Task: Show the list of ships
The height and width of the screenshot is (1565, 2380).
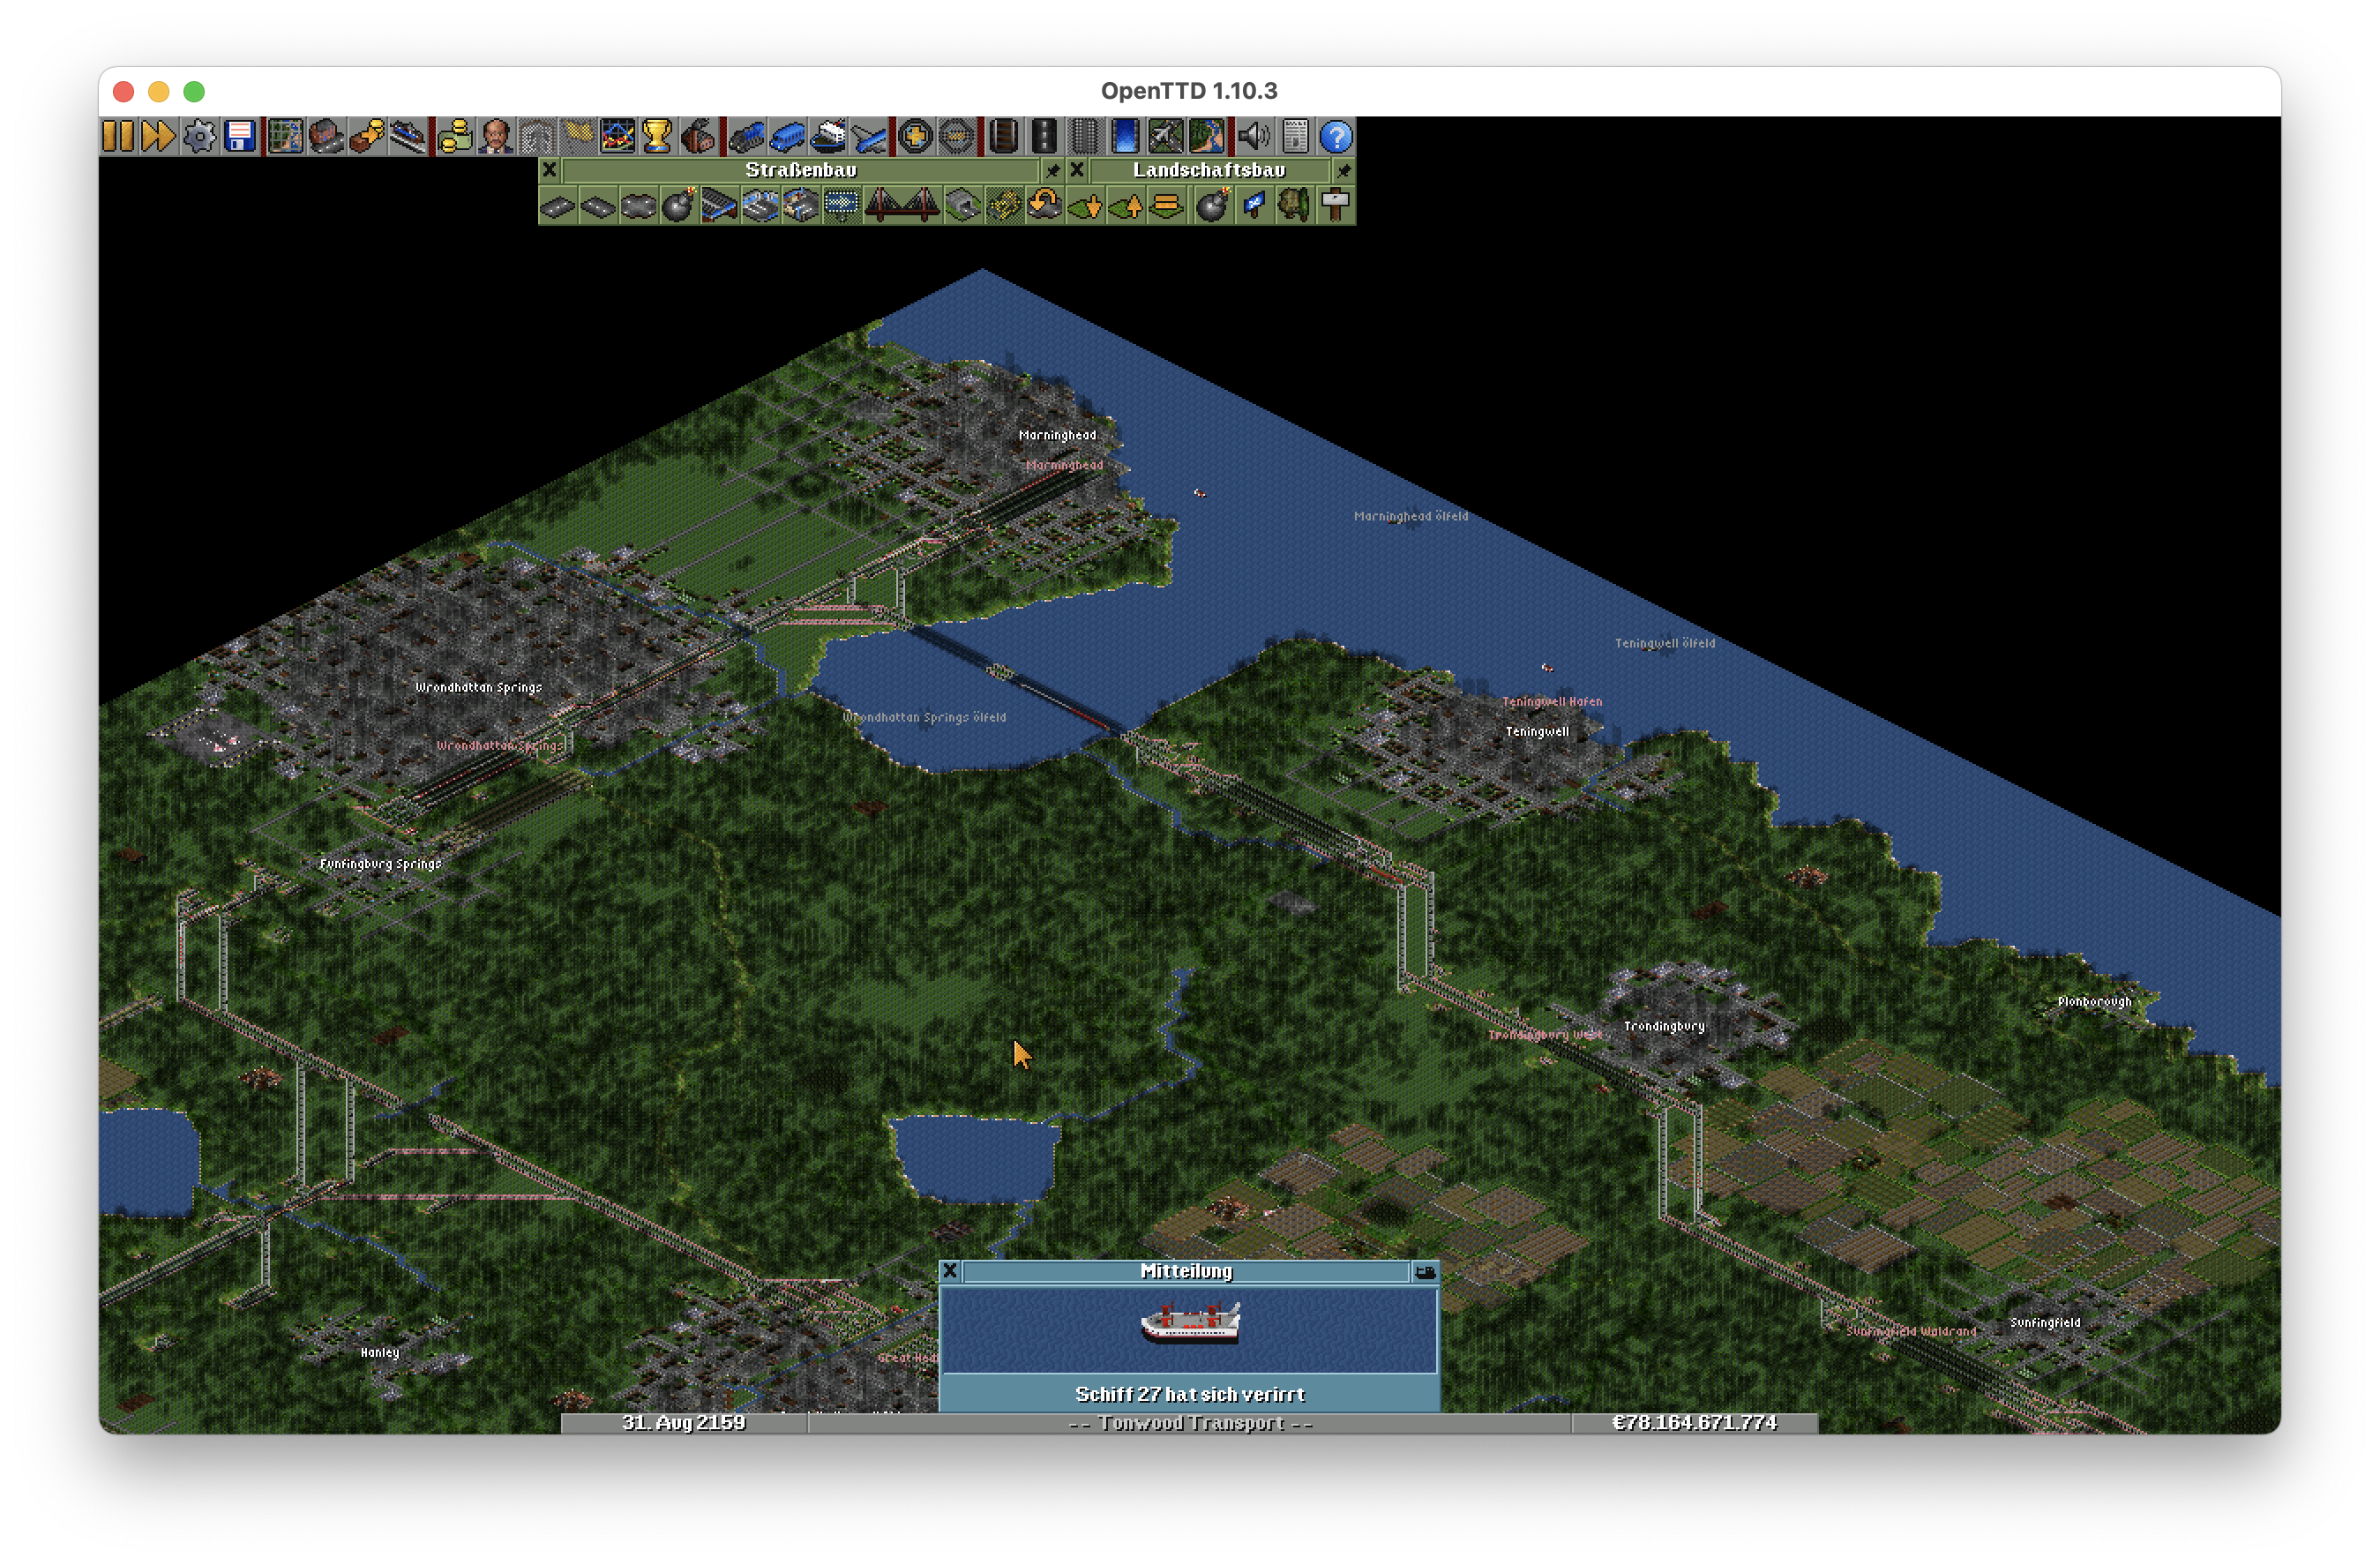Action: click(x=828, y=136)
